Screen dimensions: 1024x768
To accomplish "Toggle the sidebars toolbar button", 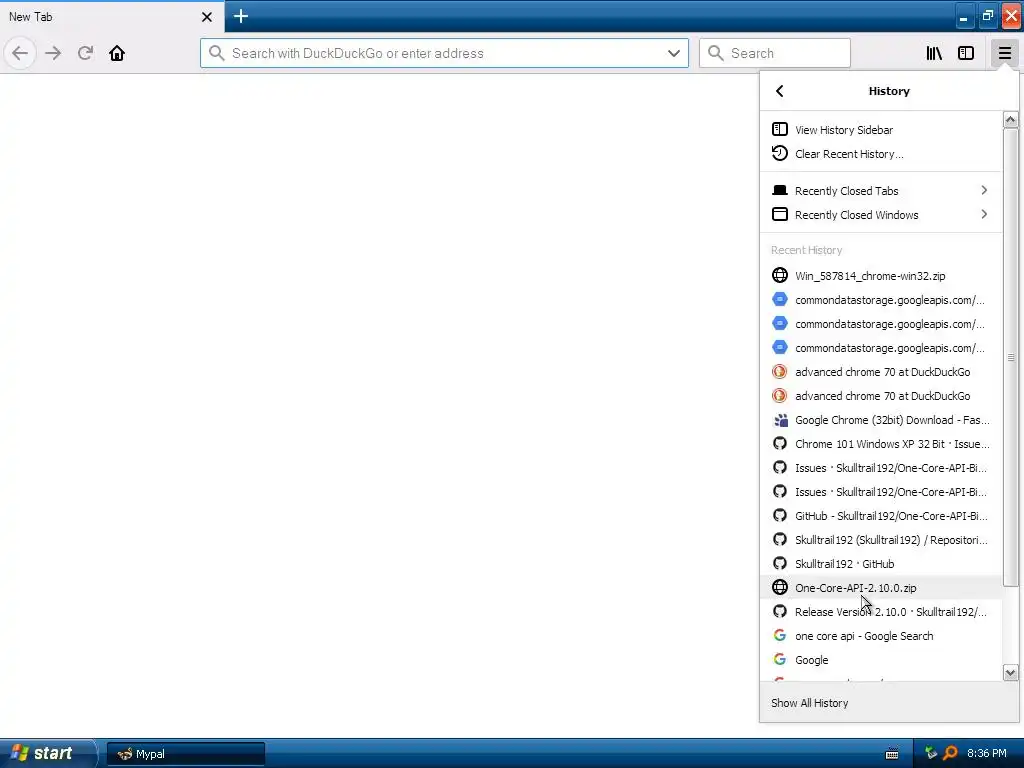I will tap(966, 53).
